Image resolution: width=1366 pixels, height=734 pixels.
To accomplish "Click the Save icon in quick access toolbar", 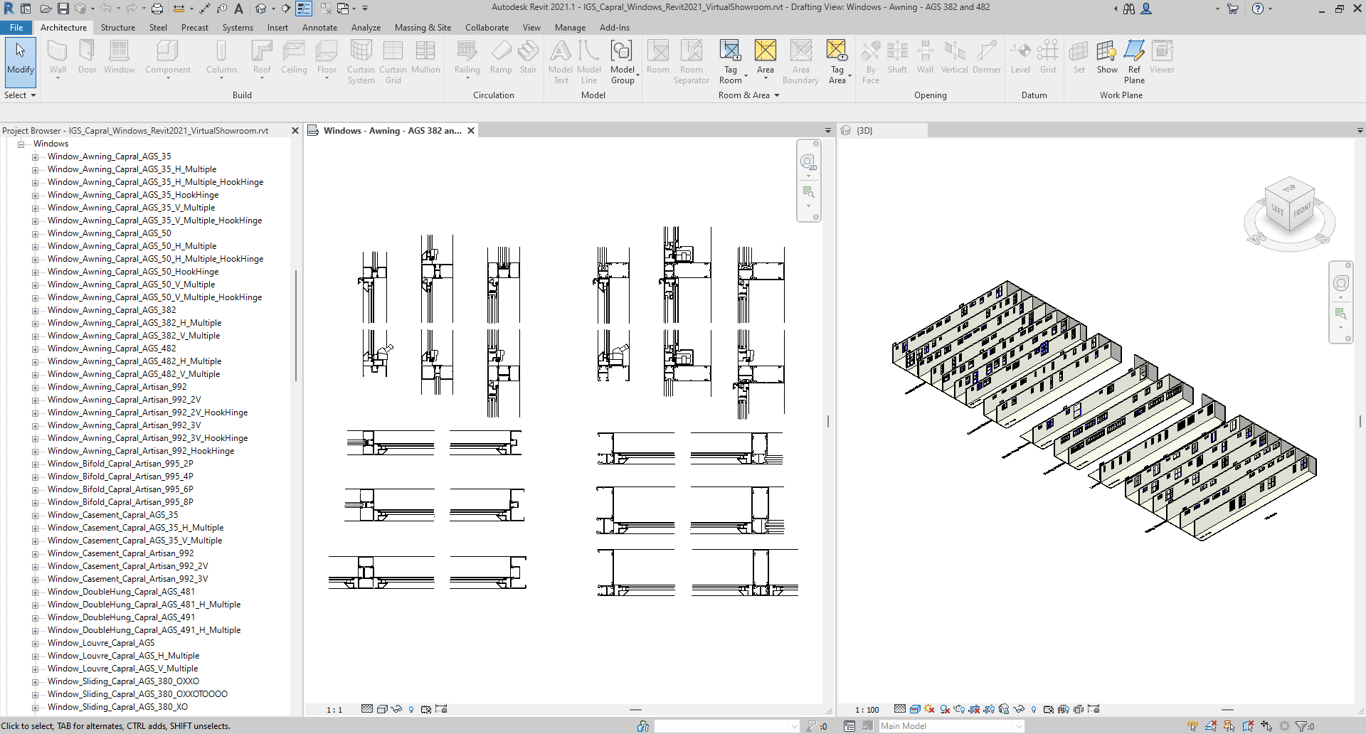I will [62, 9].
